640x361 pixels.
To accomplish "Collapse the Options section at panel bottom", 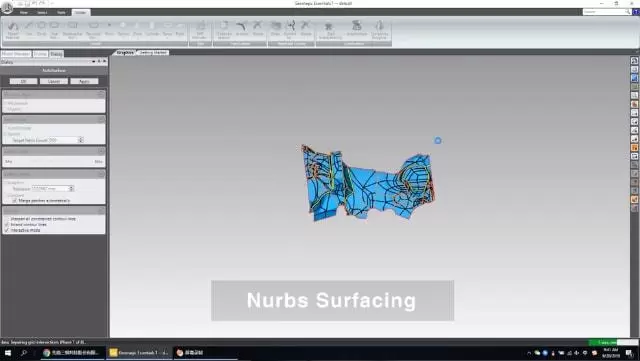I will click(101, 210).
